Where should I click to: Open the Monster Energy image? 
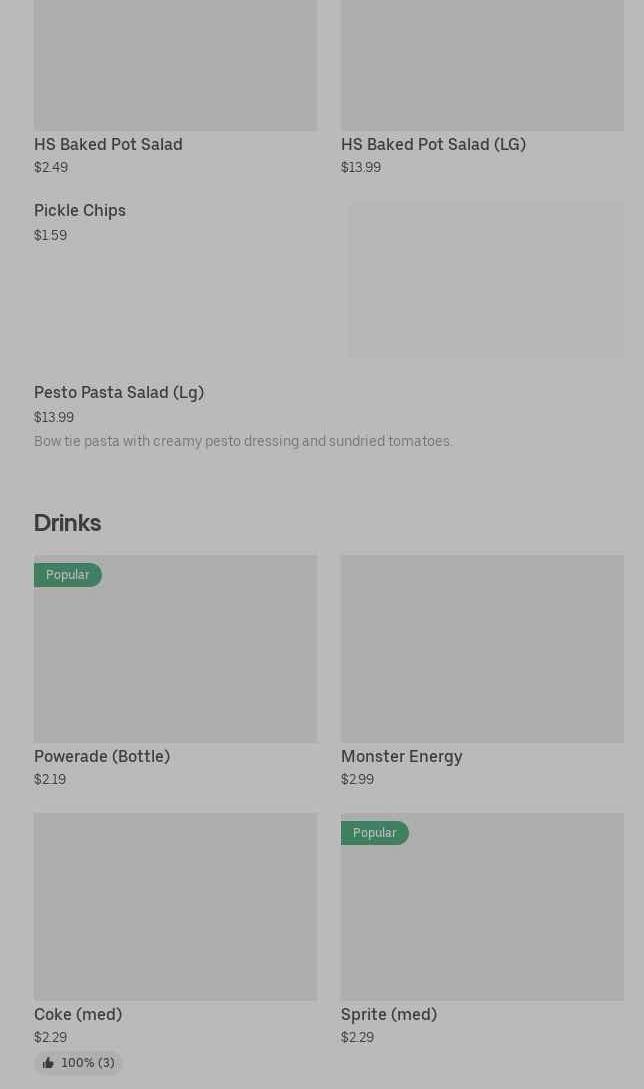point(482,649)
